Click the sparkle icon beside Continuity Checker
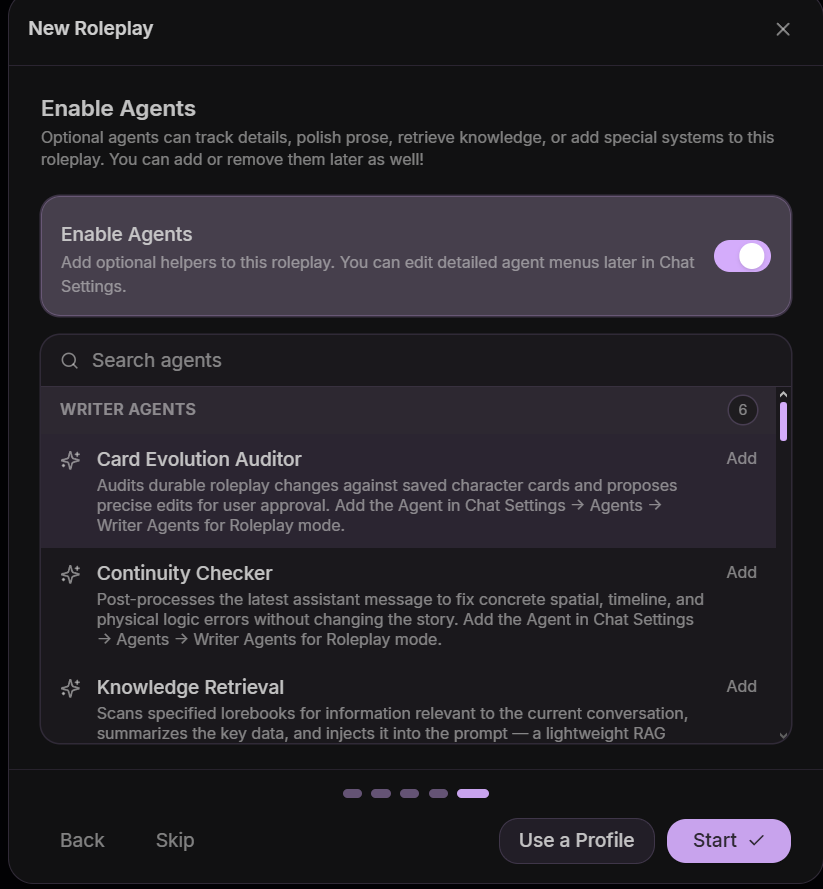 coord(70,574)
